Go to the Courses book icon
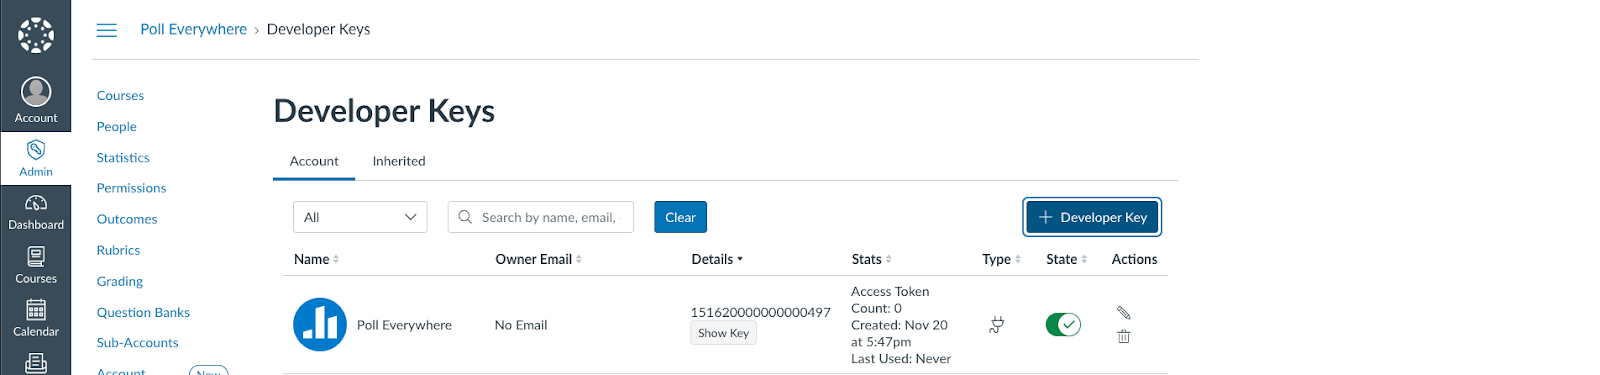This screenshot has width=1600, height=375. (36, 257)
